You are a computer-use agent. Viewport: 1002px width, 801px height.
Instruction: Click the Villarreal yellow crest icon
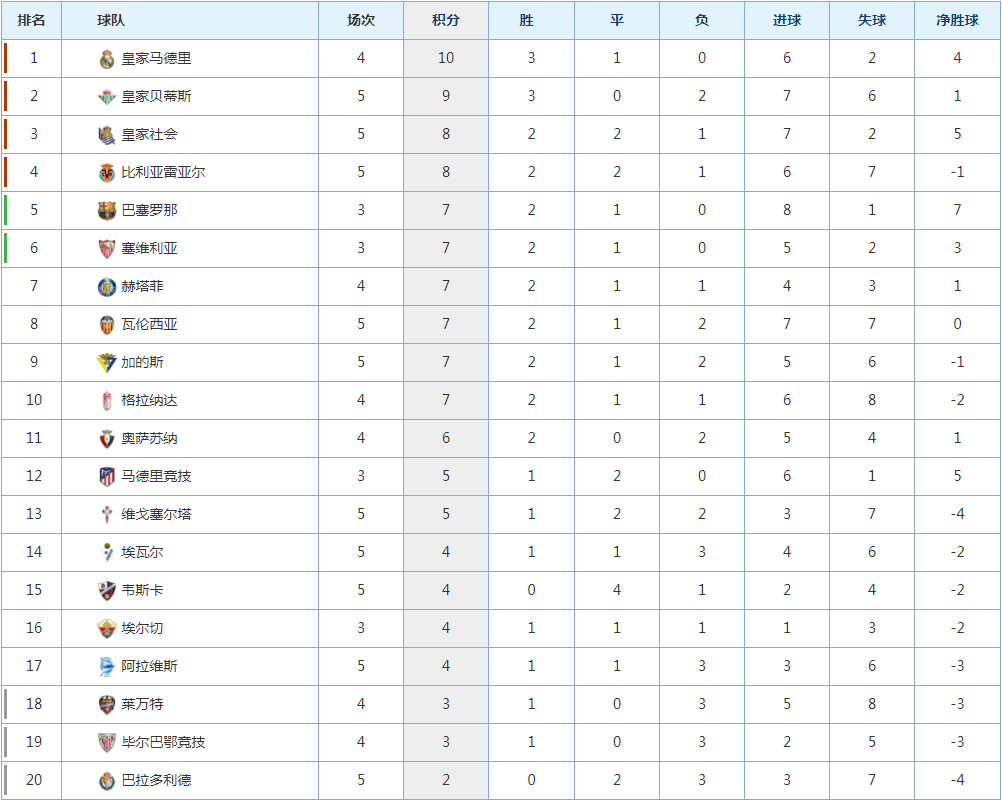107,173
